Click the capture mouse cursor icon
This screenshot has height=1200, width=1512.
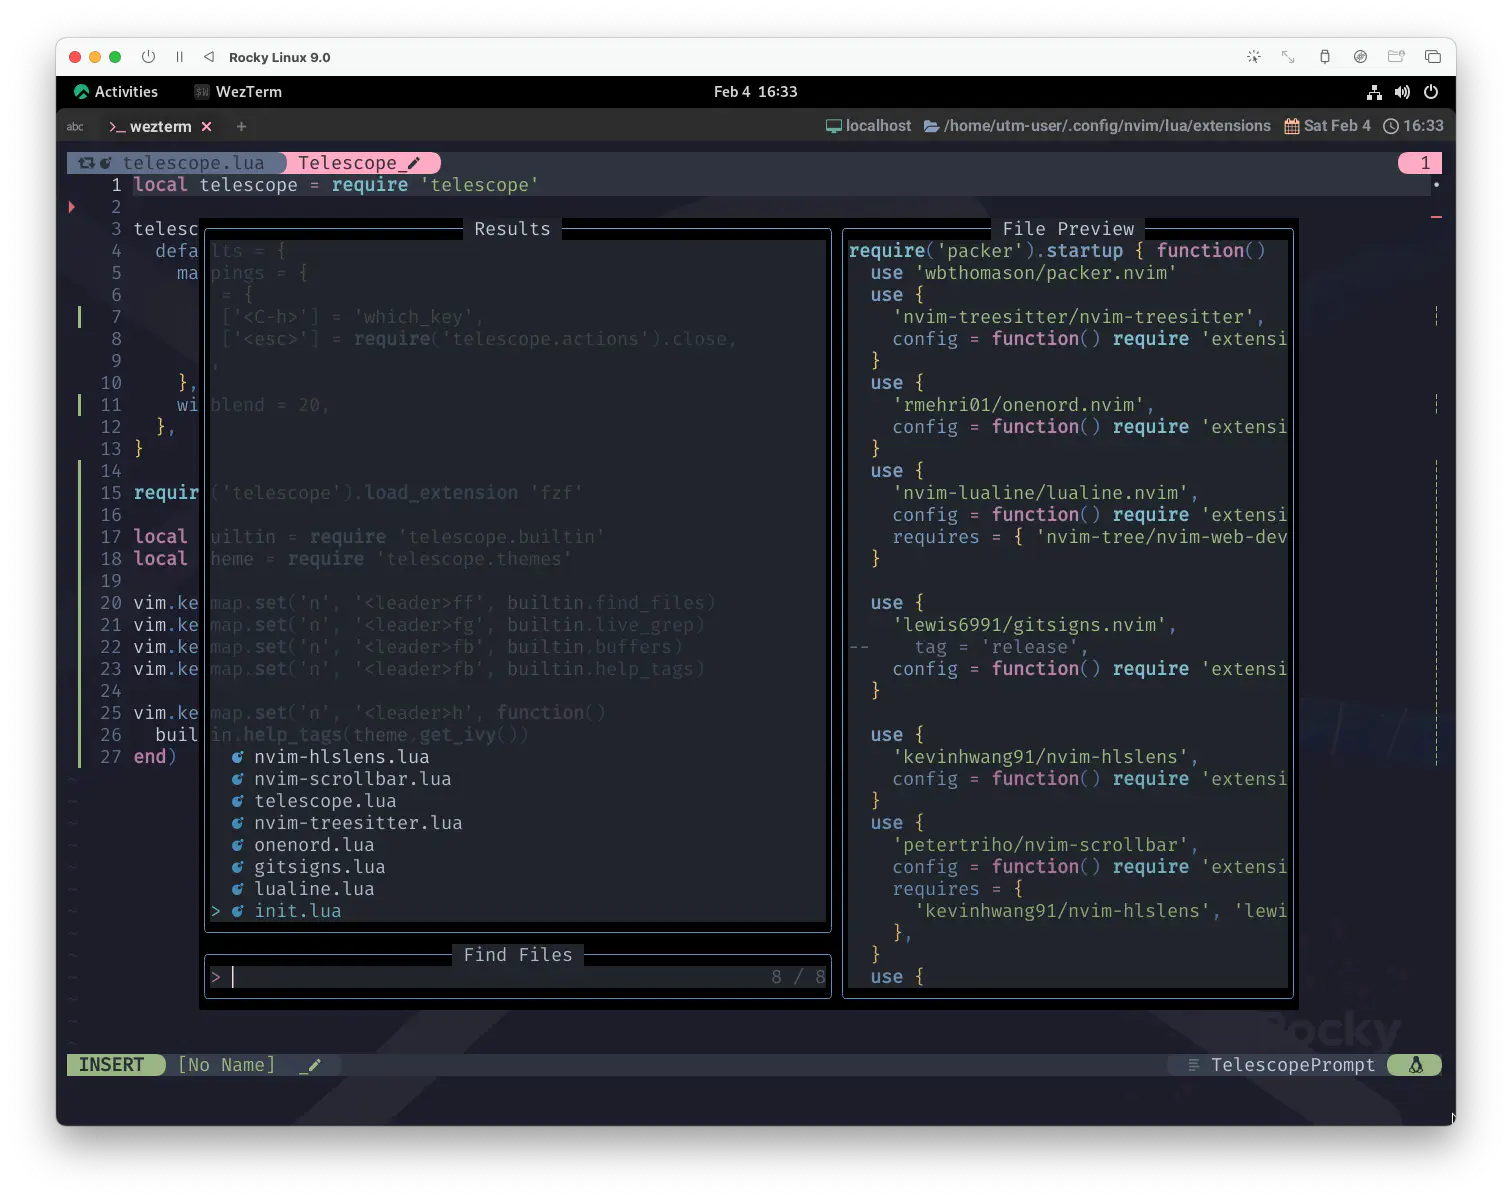[1253, 57]
